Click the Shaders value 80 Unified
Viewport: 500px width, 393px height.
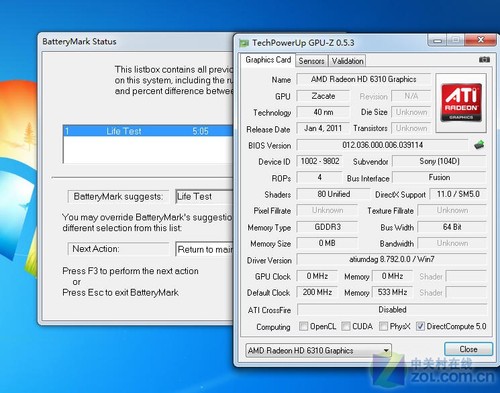click(333, 194)
